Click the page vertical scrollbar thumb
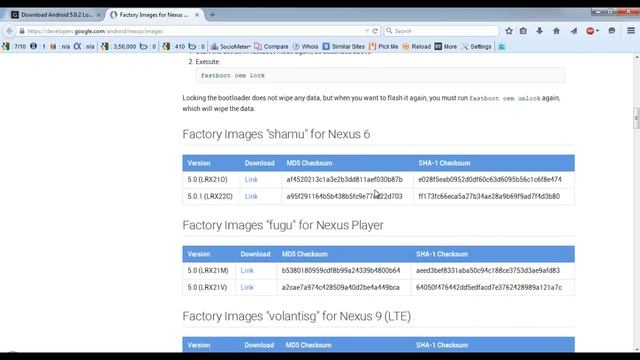 pyautogui.click(x=636, y=118)
